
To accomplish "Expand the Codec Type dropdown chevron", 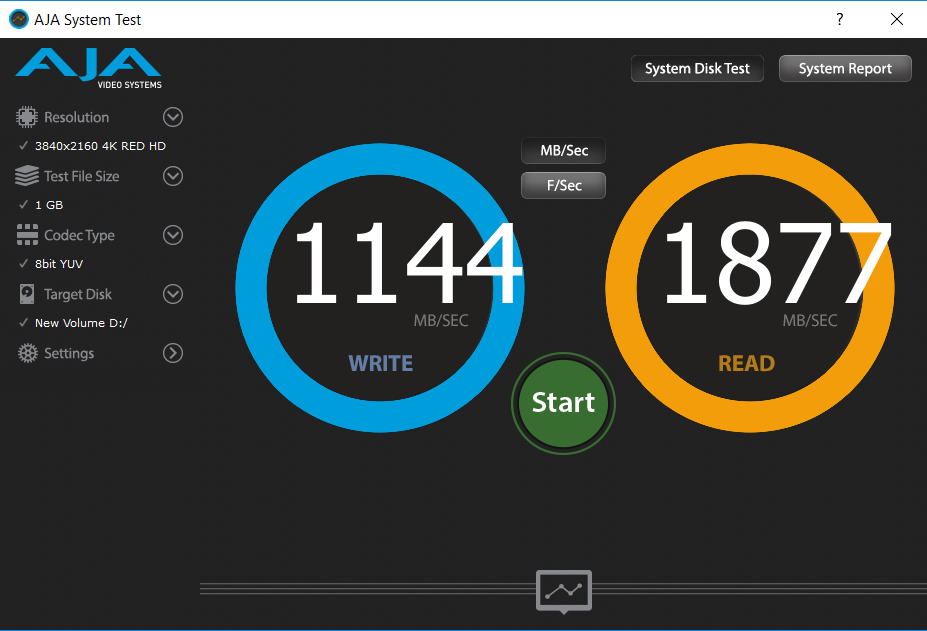I will 173,235.
